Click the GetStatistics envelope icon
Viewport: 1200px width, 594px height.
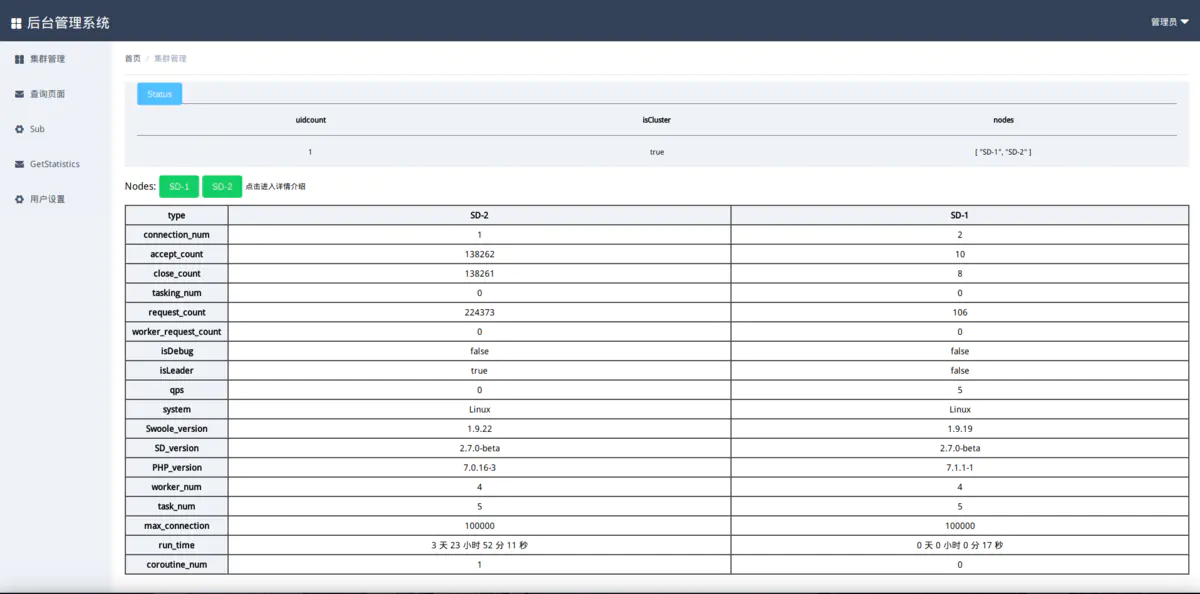(x=19, y=164)
